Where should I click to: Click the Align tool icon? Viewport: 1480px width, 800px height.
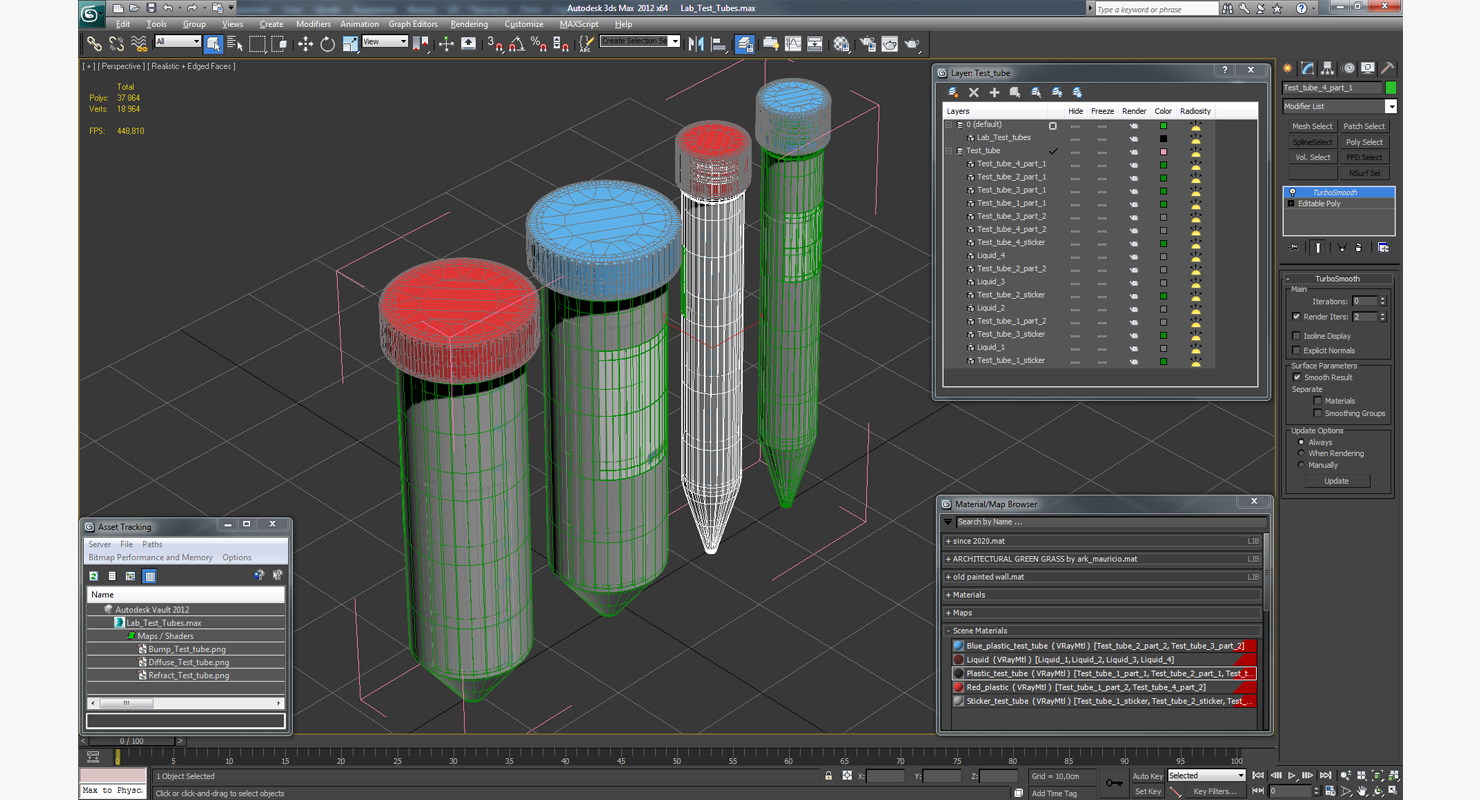718,44
